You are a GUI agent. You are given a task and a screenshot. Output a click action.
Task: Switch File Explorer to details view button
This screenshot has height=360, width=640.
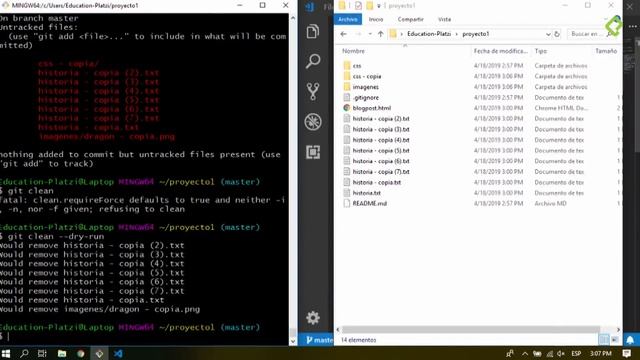604,340
